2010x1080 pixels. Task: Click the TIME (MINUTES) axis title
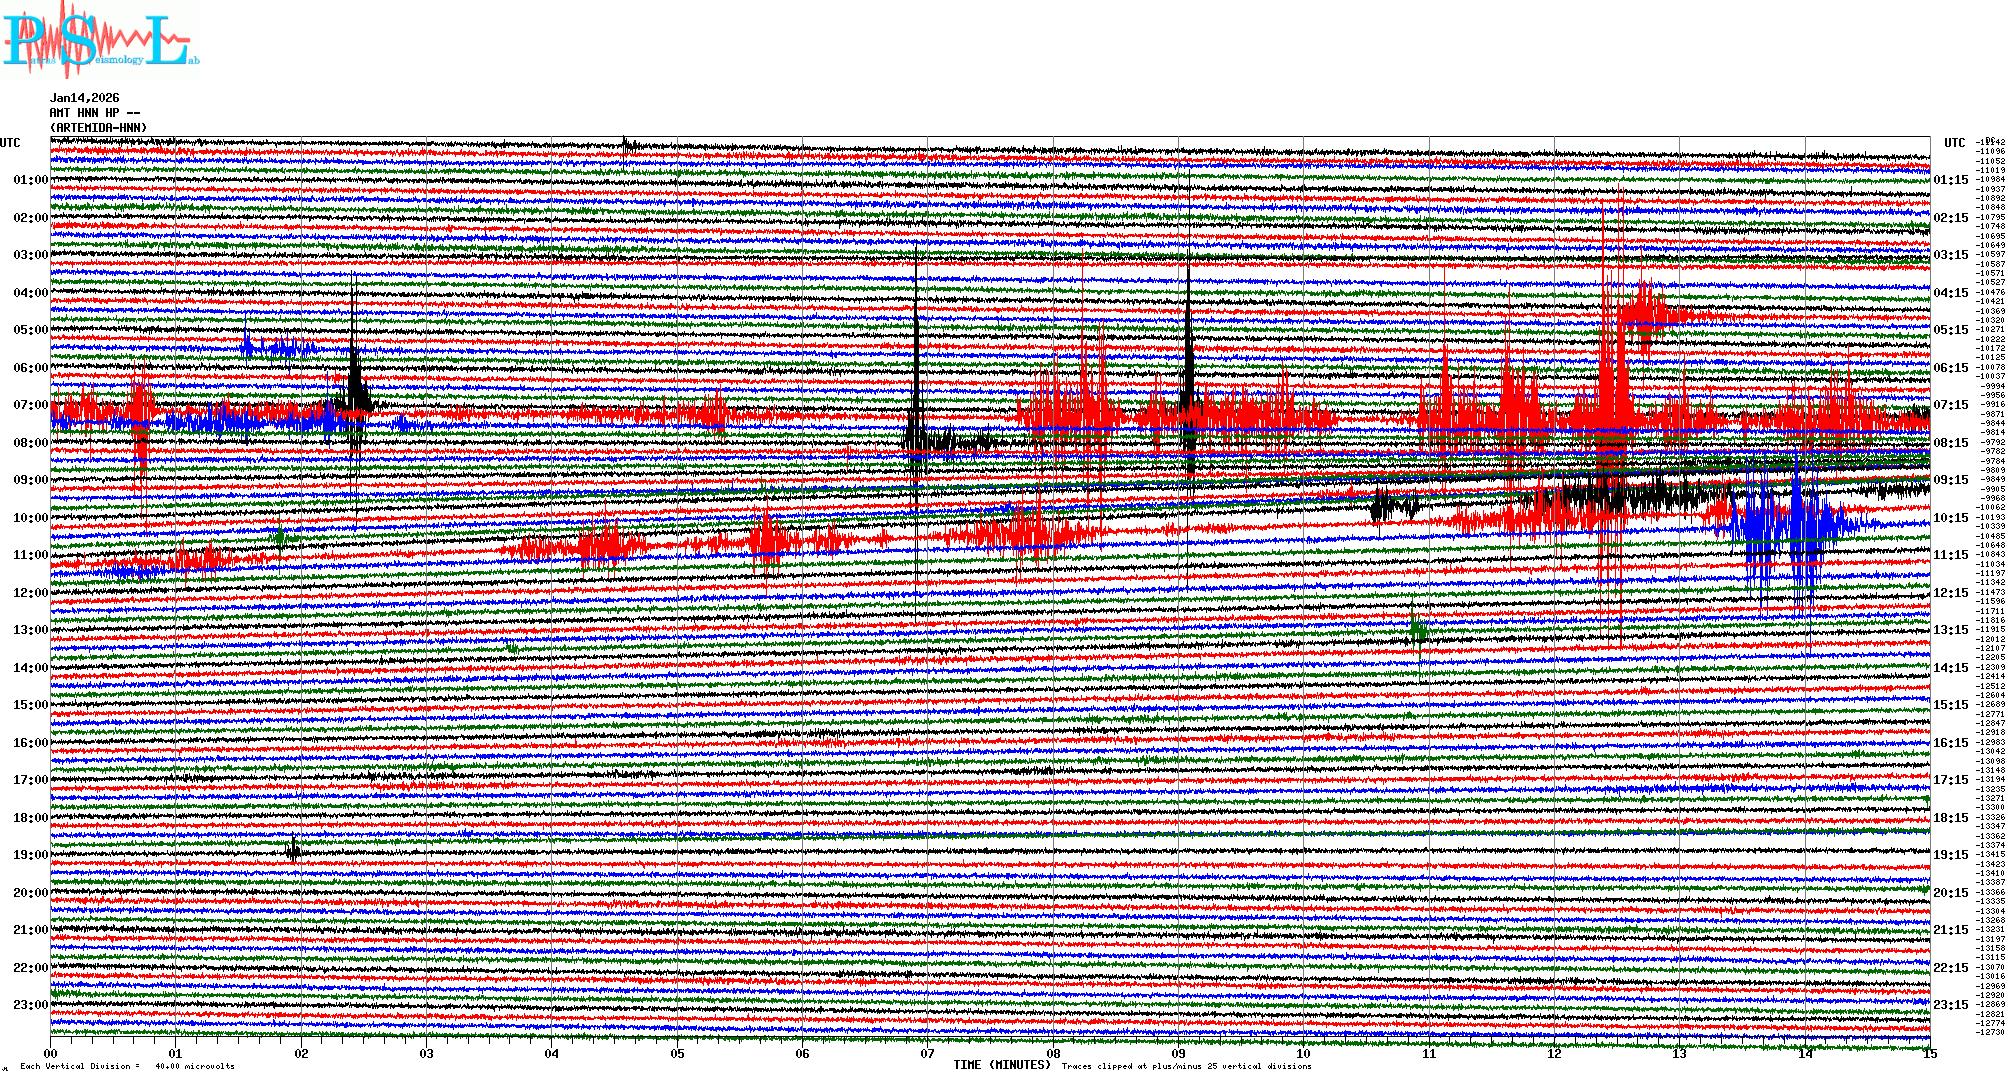(1001, 1065)
